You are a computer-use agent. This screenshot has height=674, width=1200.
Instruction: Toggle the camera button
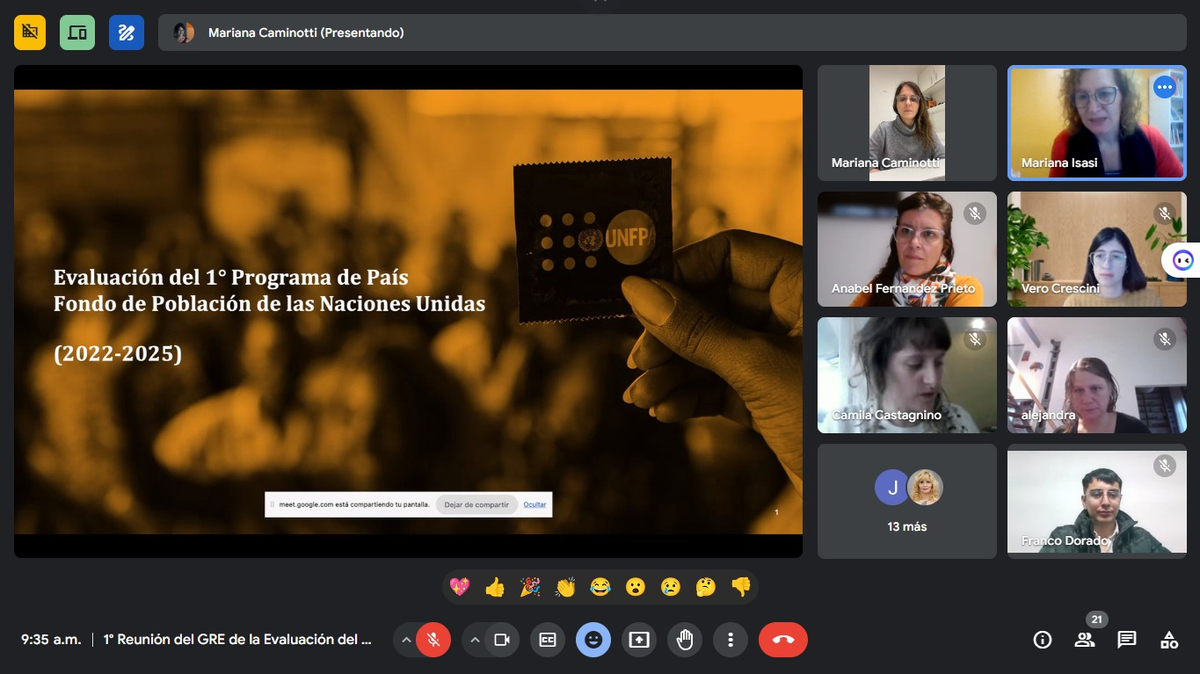(x=502, y=640)
